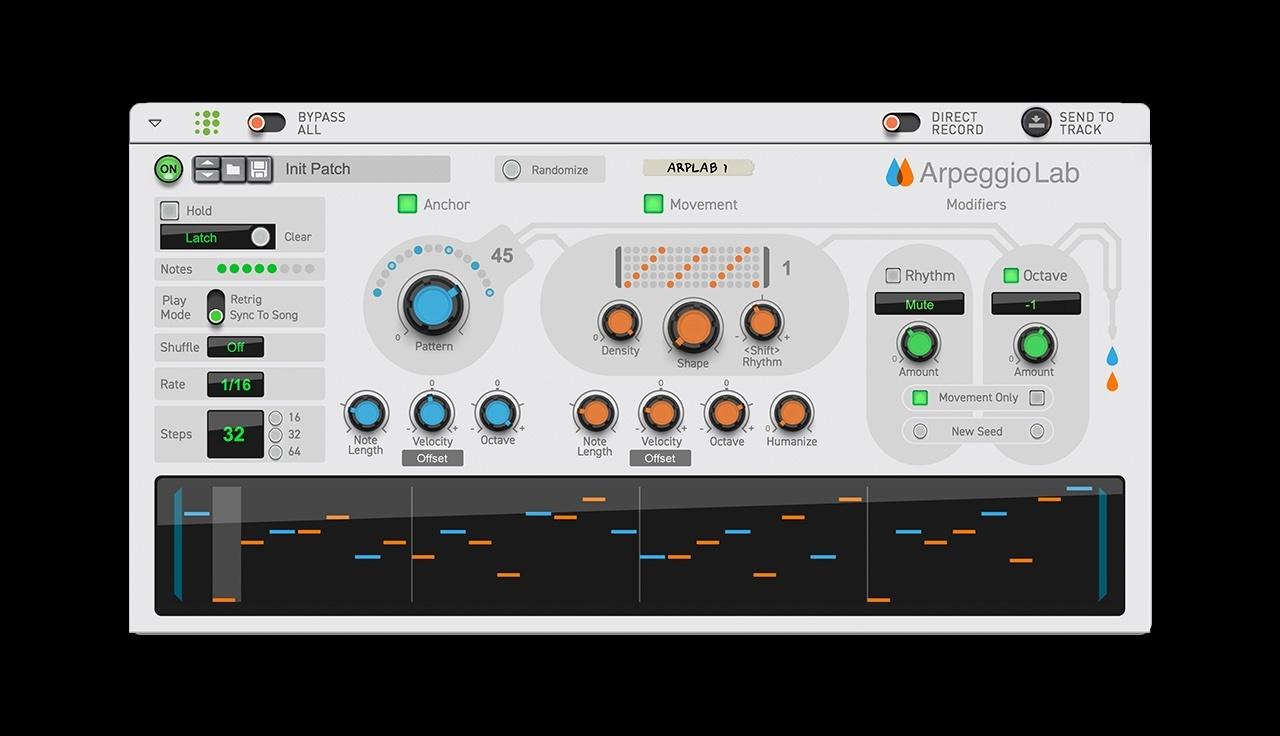The image size is (1280, 736).
Task: Enable the Hold checkbox
Action: (x=170, y=211)
